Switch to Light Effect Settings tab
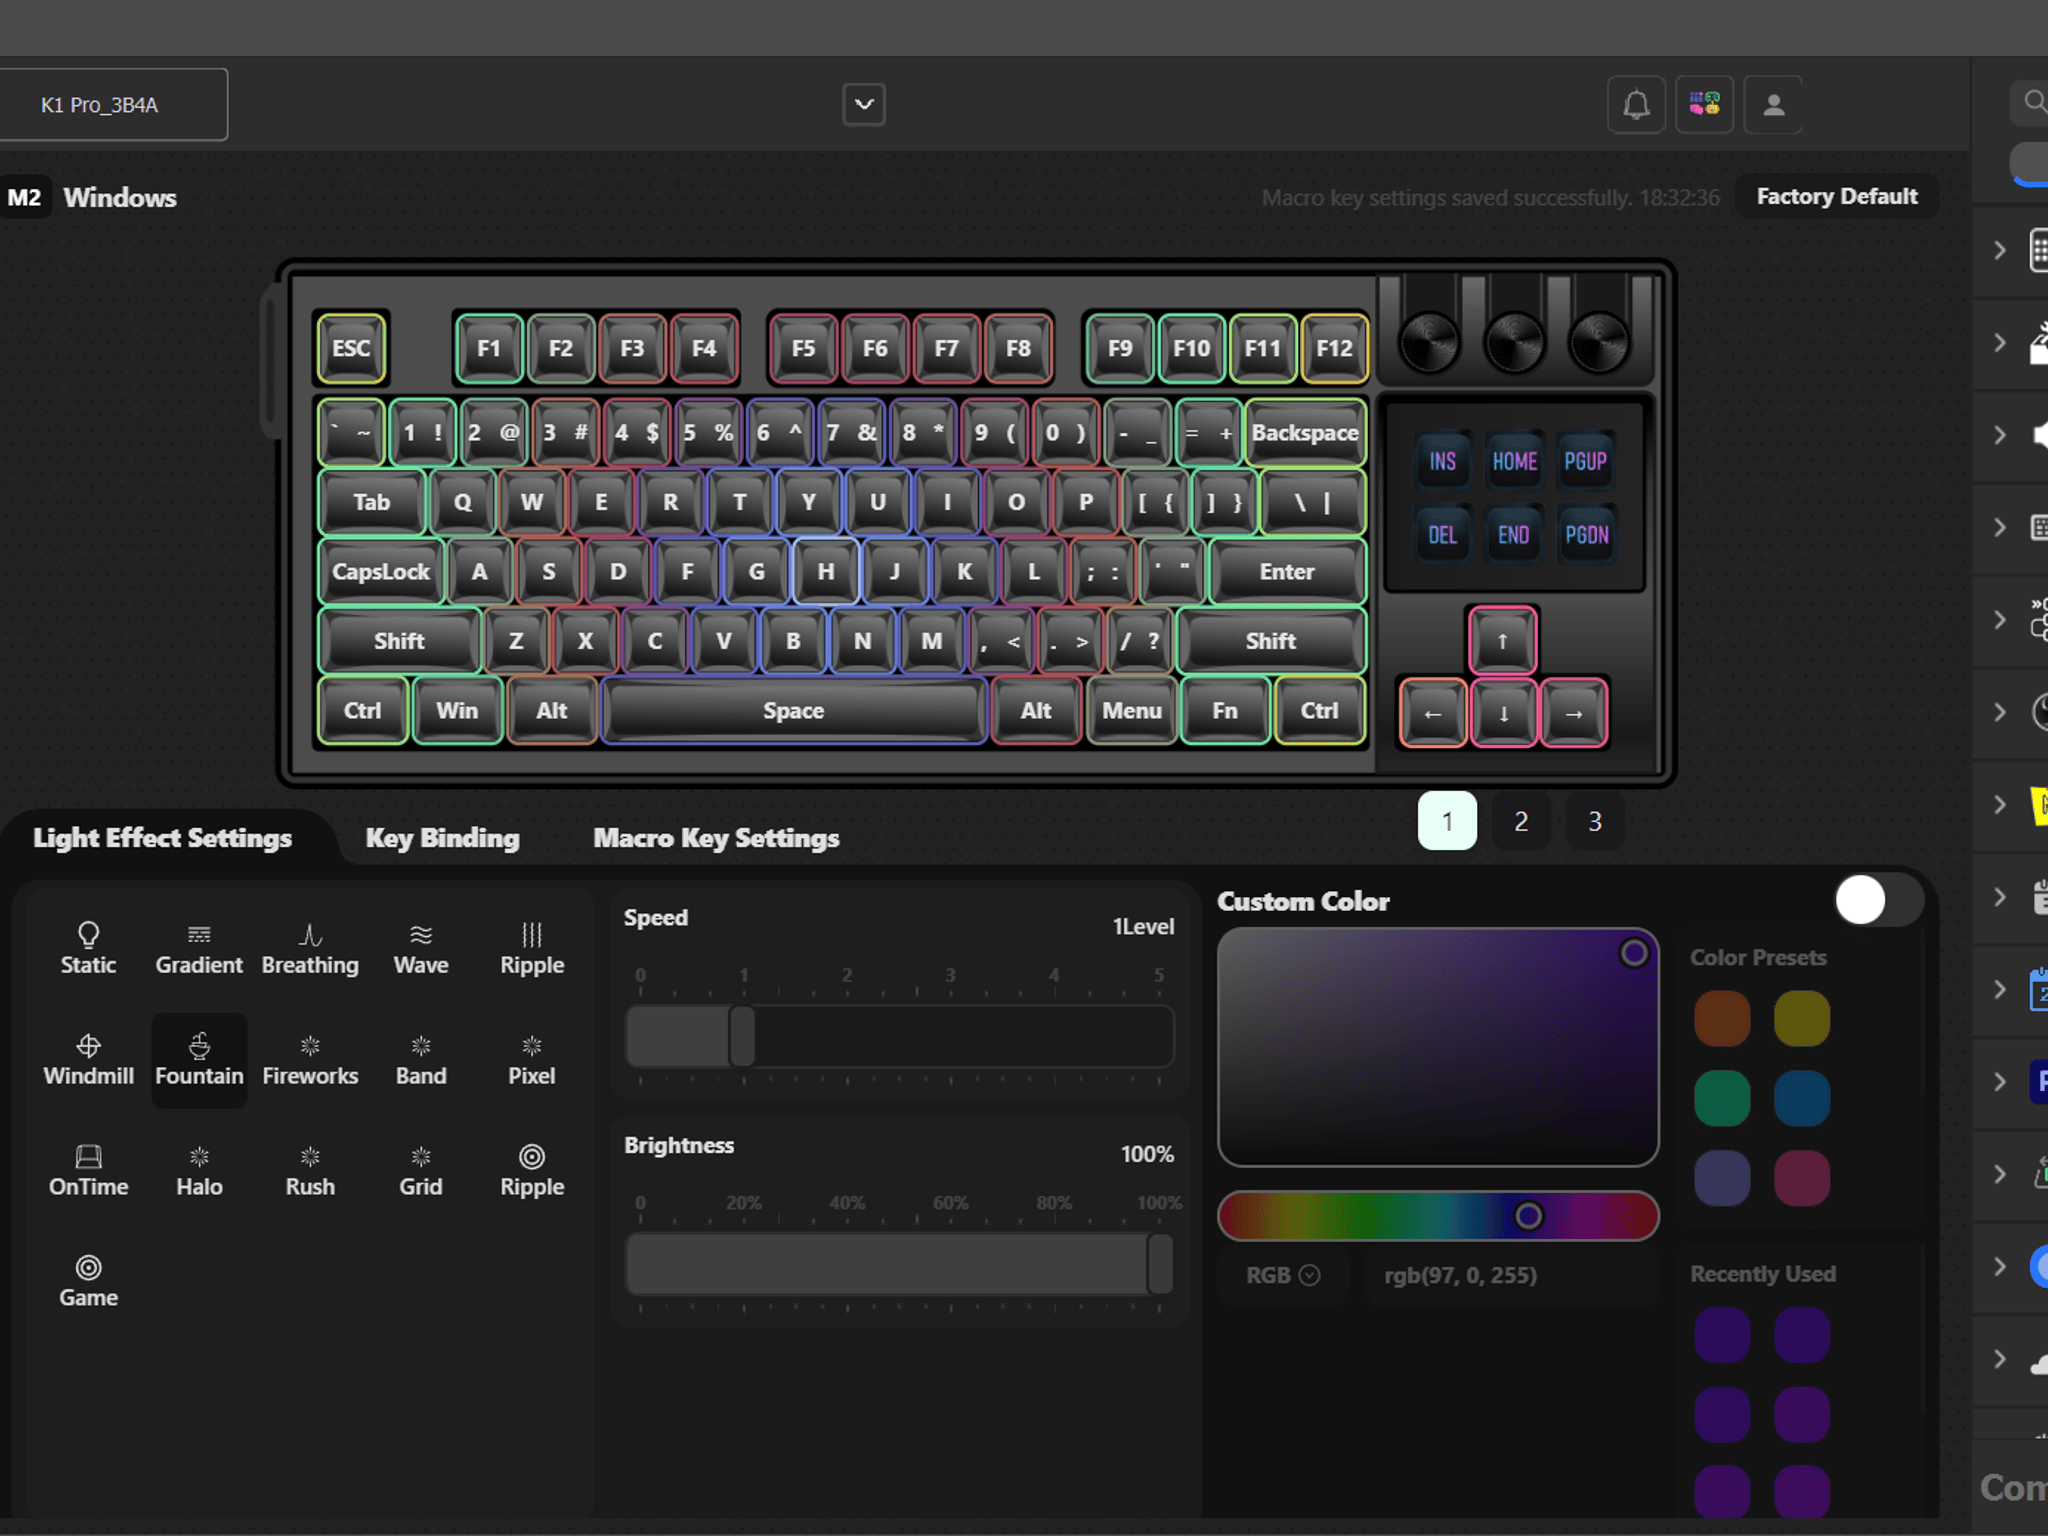The width and height of the screenshot is (2048, 1536). pyautogui.click(x=163, y=838)
